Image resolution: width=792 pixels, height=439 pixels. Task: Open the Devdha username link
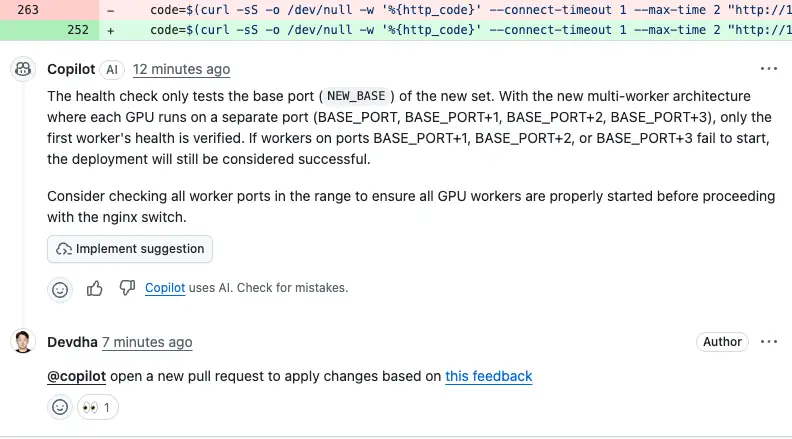tap(73, 342)
